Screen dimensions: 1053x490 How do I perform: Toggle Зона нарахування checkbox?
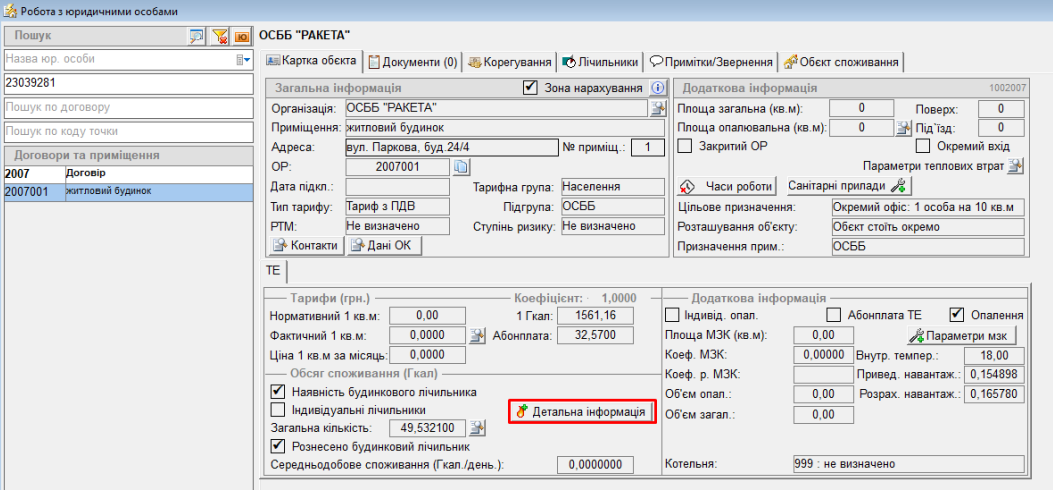pyautogui.click(x=531, y=88)
